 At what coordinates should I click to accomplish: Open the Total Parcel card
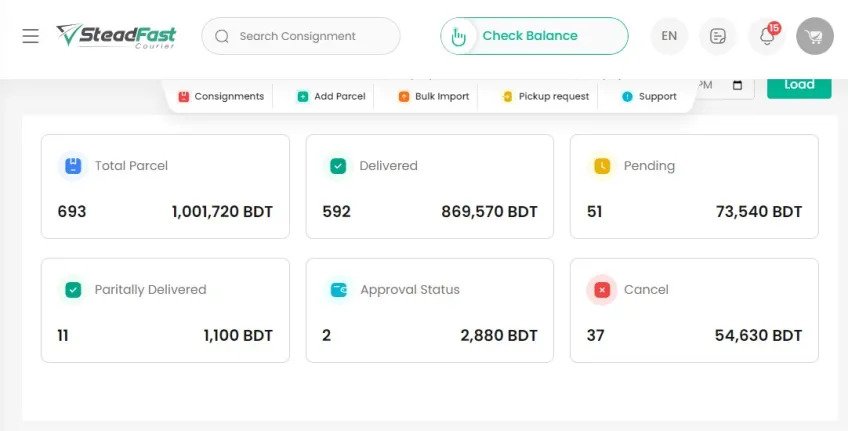click(165, 186)
